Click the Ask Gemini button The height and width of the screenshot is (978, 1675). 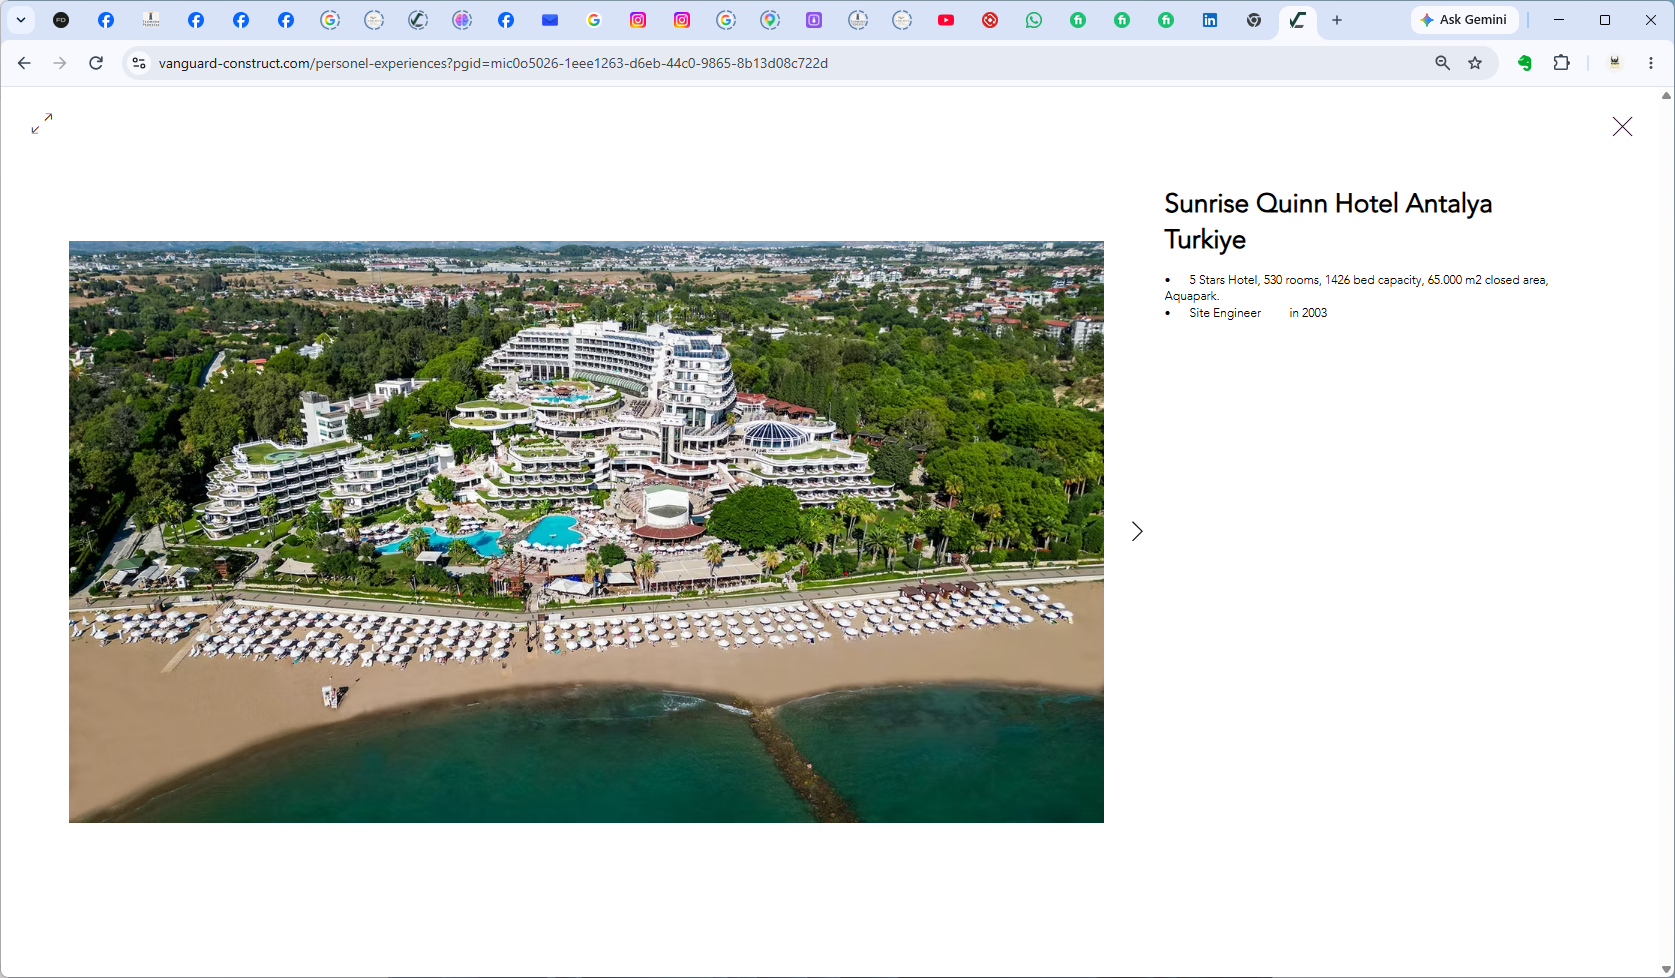click(x=1464, y=20)
